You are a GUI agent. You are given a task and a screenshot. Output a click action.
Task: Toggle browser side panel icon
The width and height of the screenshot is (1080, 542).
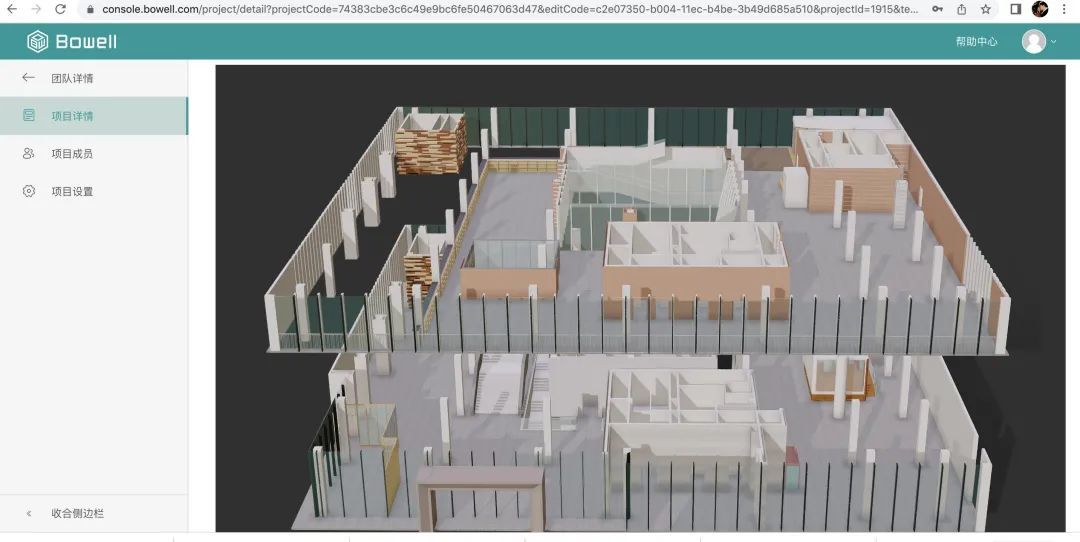click(1015, 9)
